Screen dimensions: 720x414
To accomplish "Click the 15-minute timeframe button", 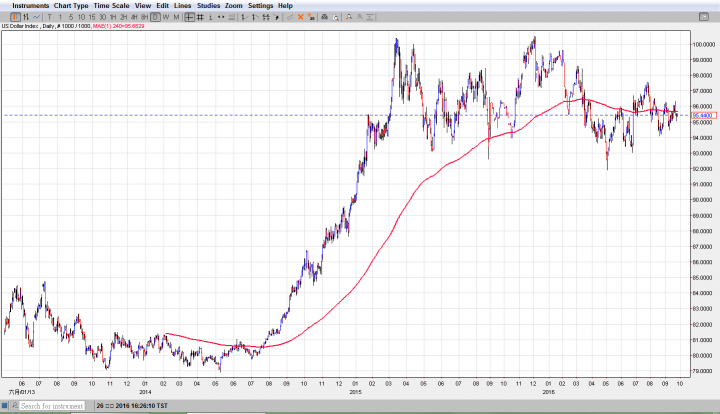I will [90, 17].
